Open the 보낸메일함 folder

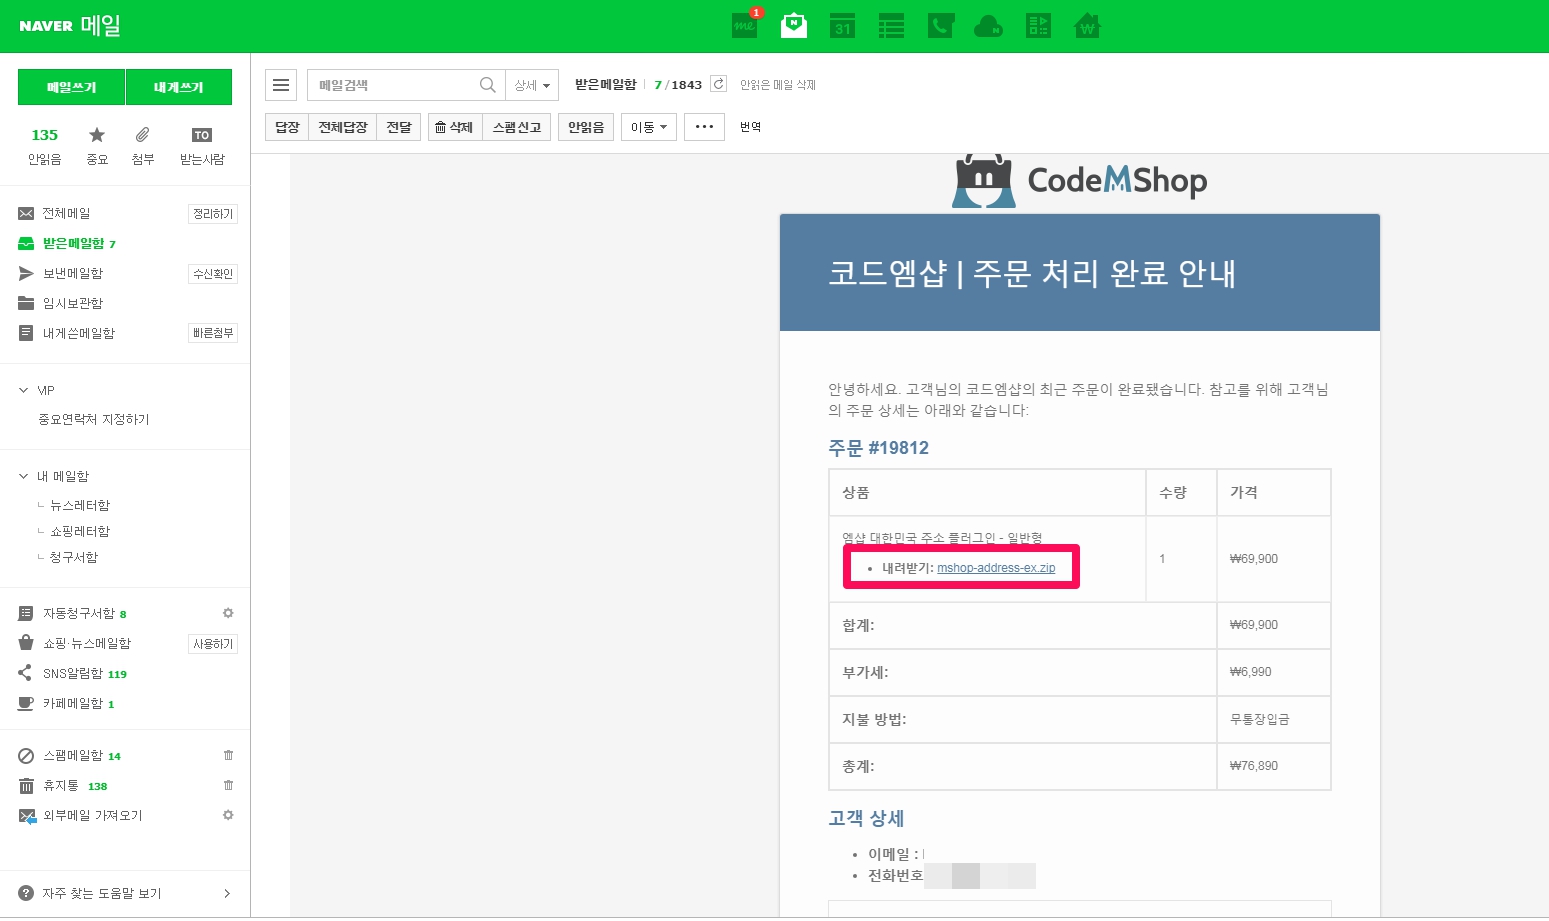72,273
